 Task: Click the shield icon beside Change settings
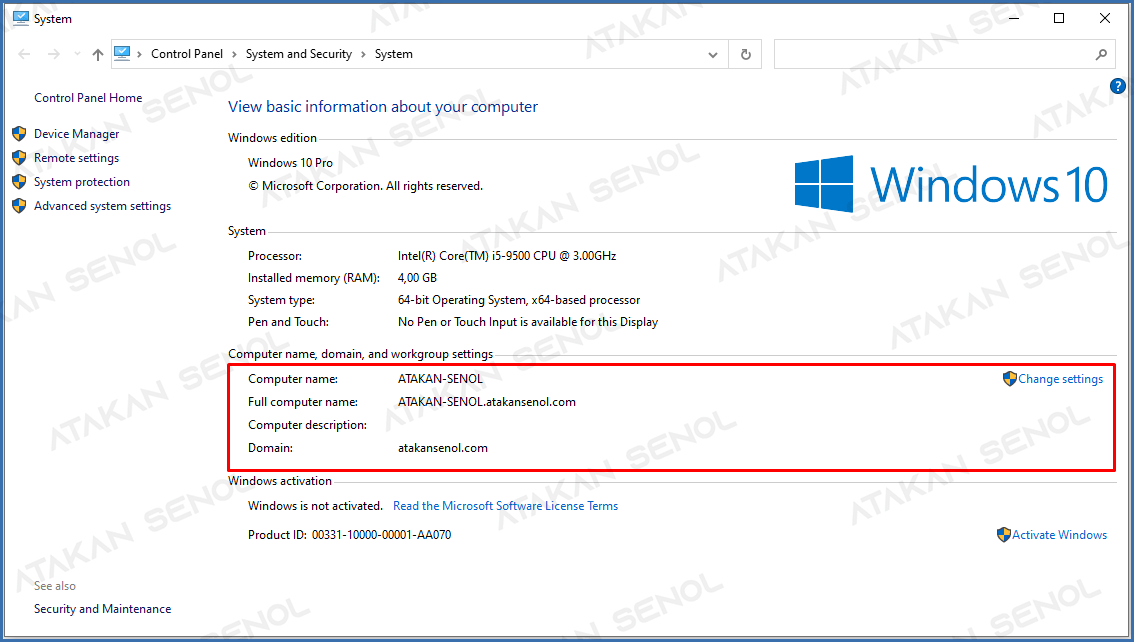pos(1010,379)
